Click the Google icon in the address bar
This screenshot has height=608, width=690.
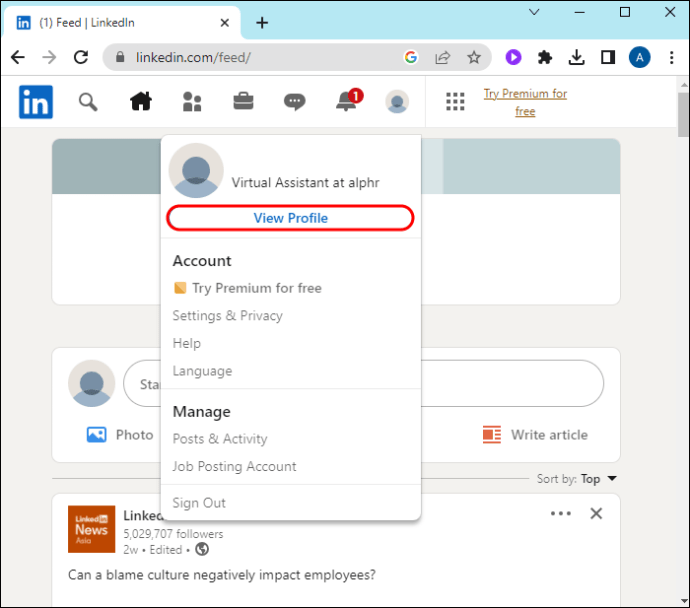pos(411,57)
